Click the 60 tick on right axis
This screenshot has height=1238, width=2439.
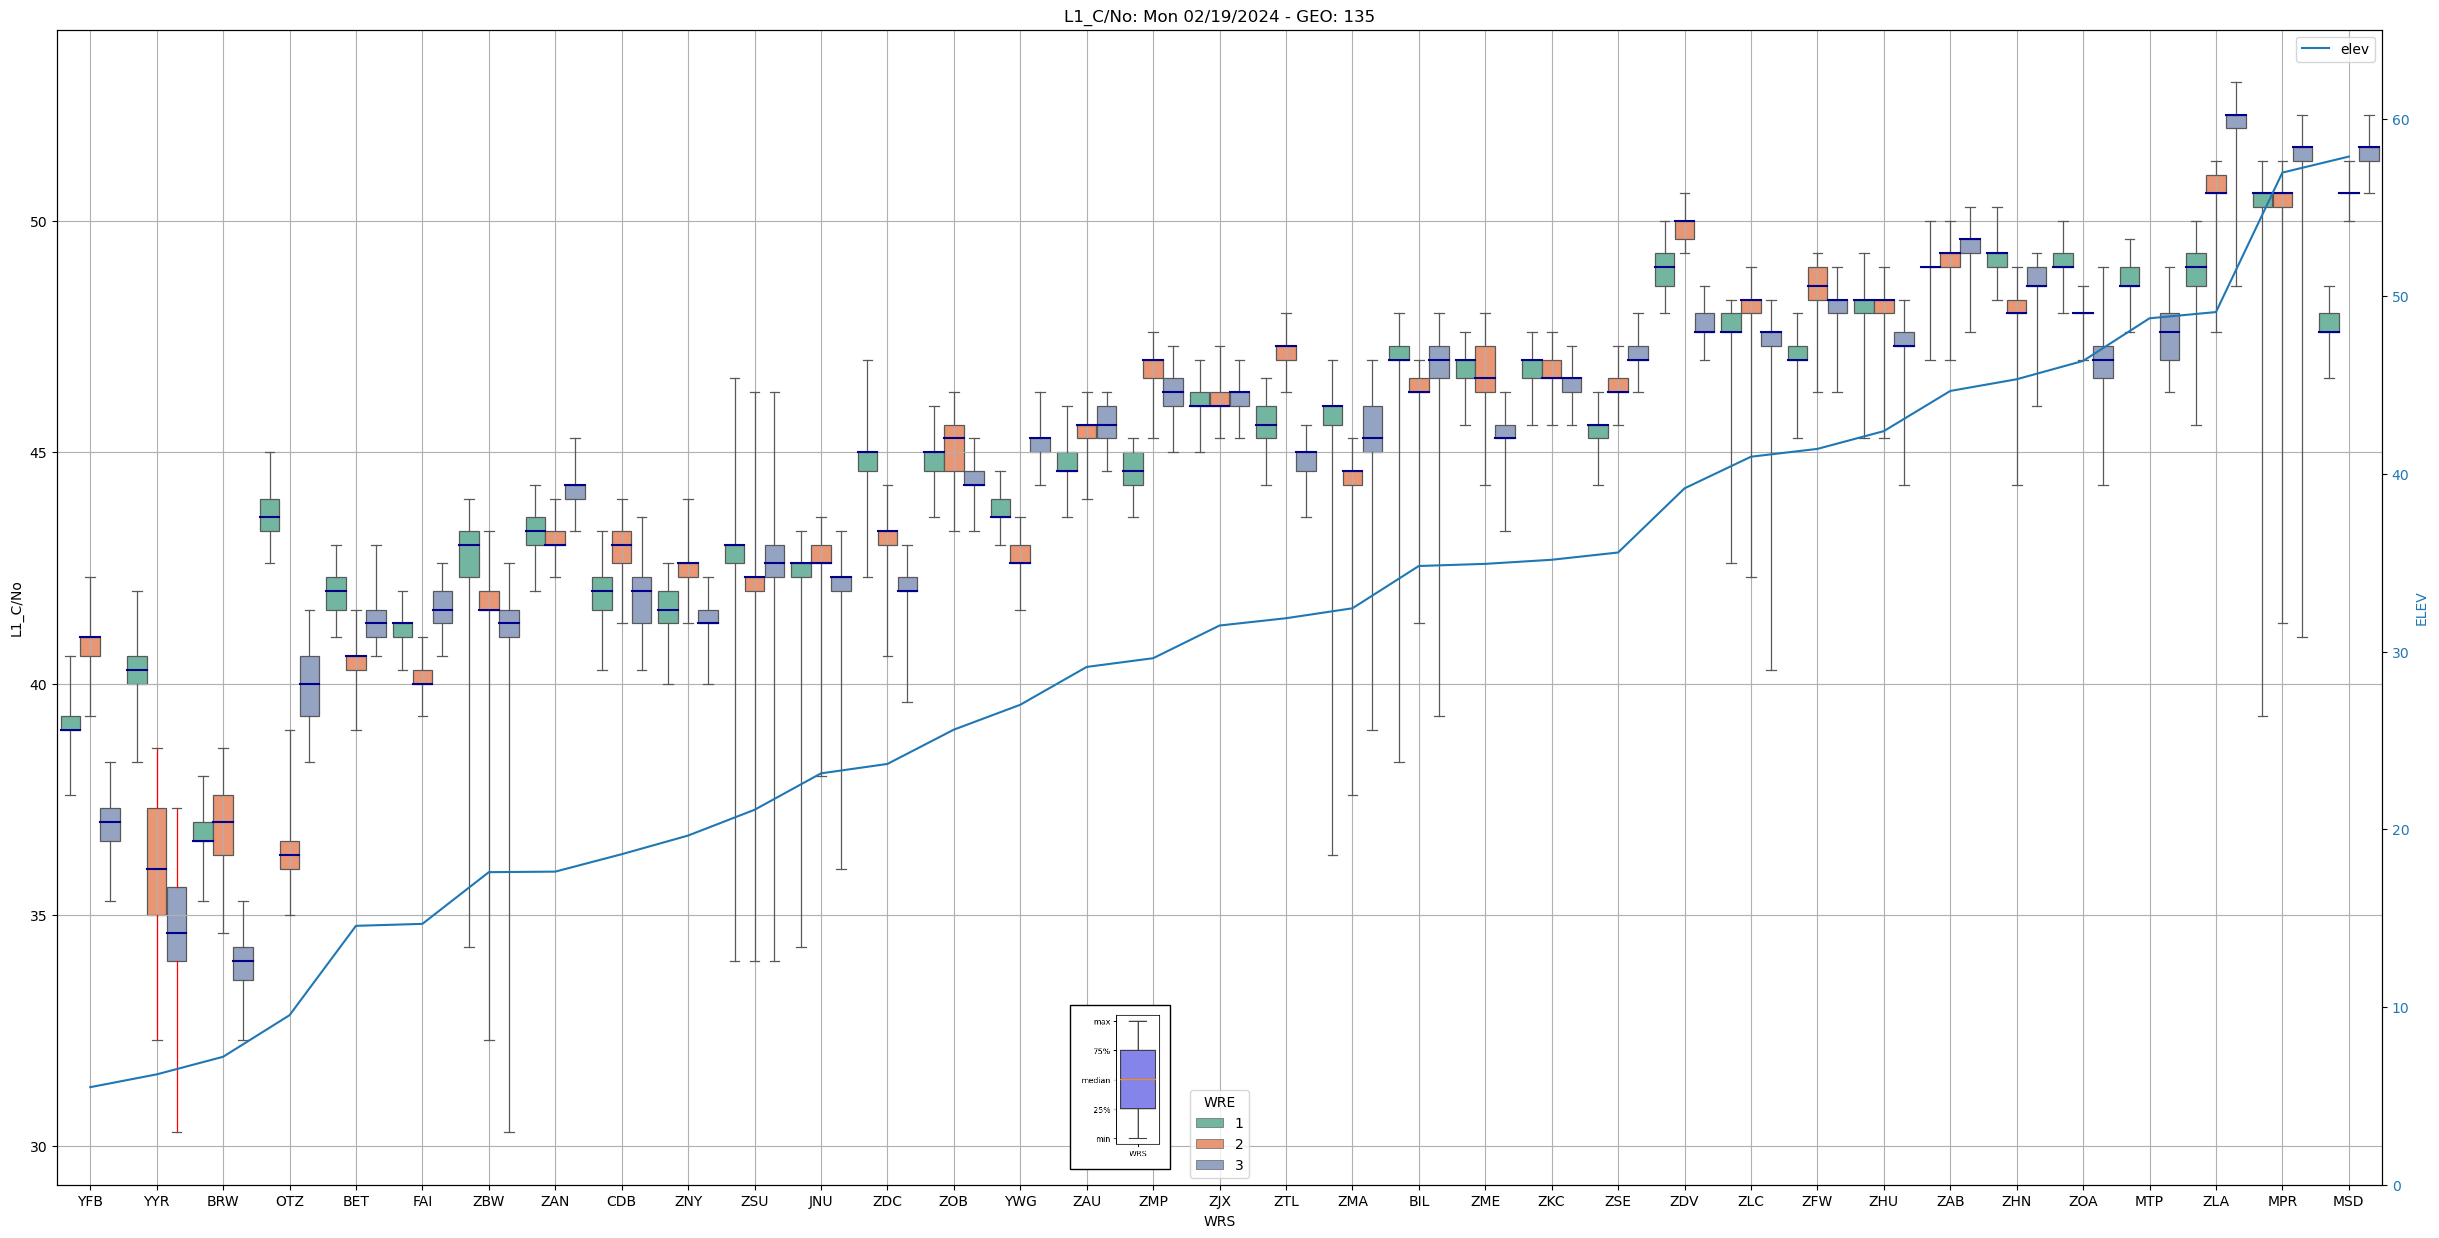[x=2400, y=120]
